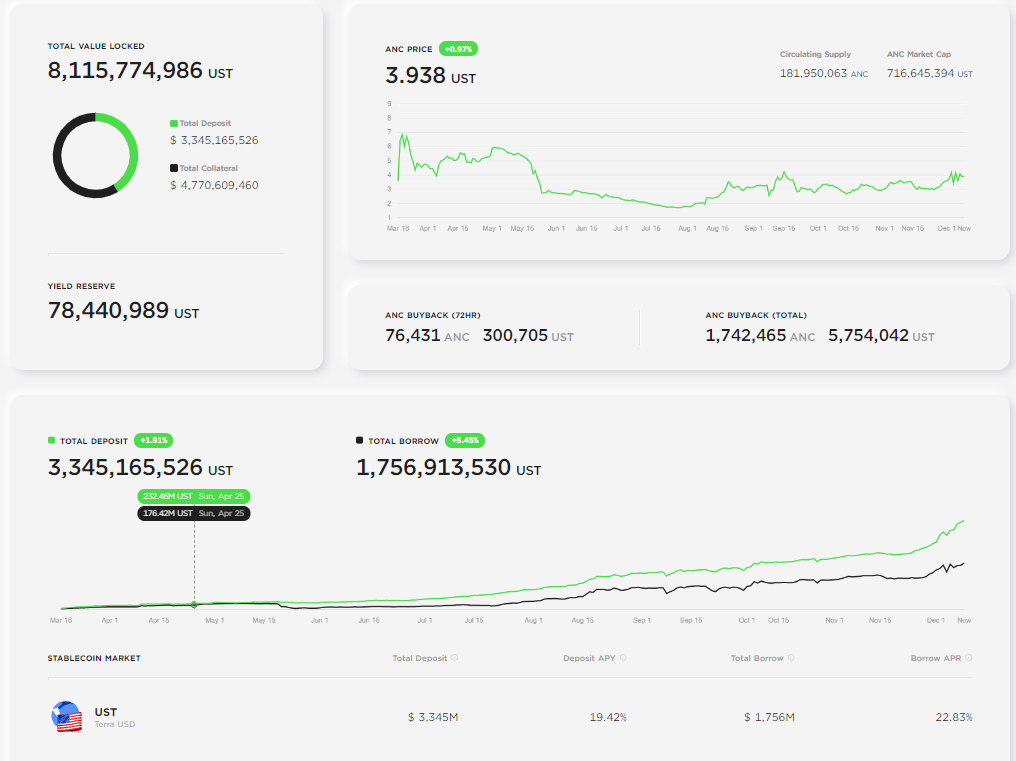
Task: Click the 176.42M UST black tooltip label
Action: point(193,513)
